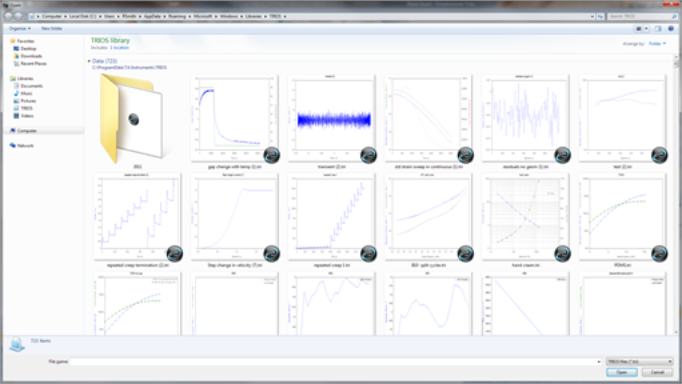Select the hand cream file thumbnail

coord(526,221)
